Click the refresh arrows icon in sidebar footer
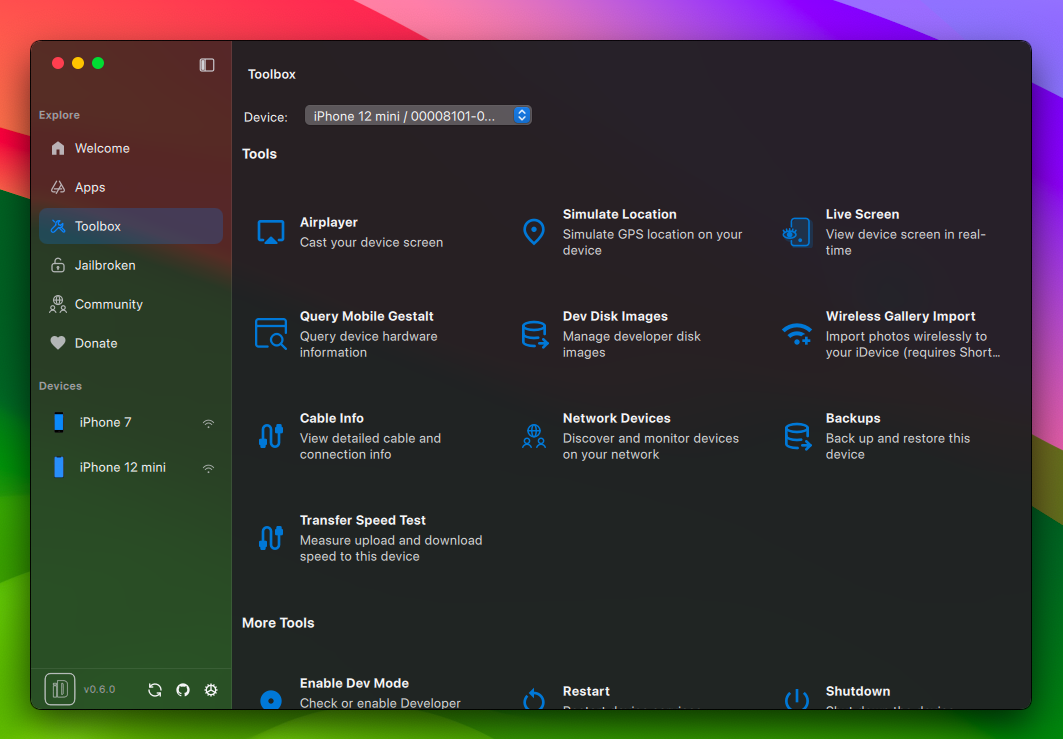 coord(155,690)
